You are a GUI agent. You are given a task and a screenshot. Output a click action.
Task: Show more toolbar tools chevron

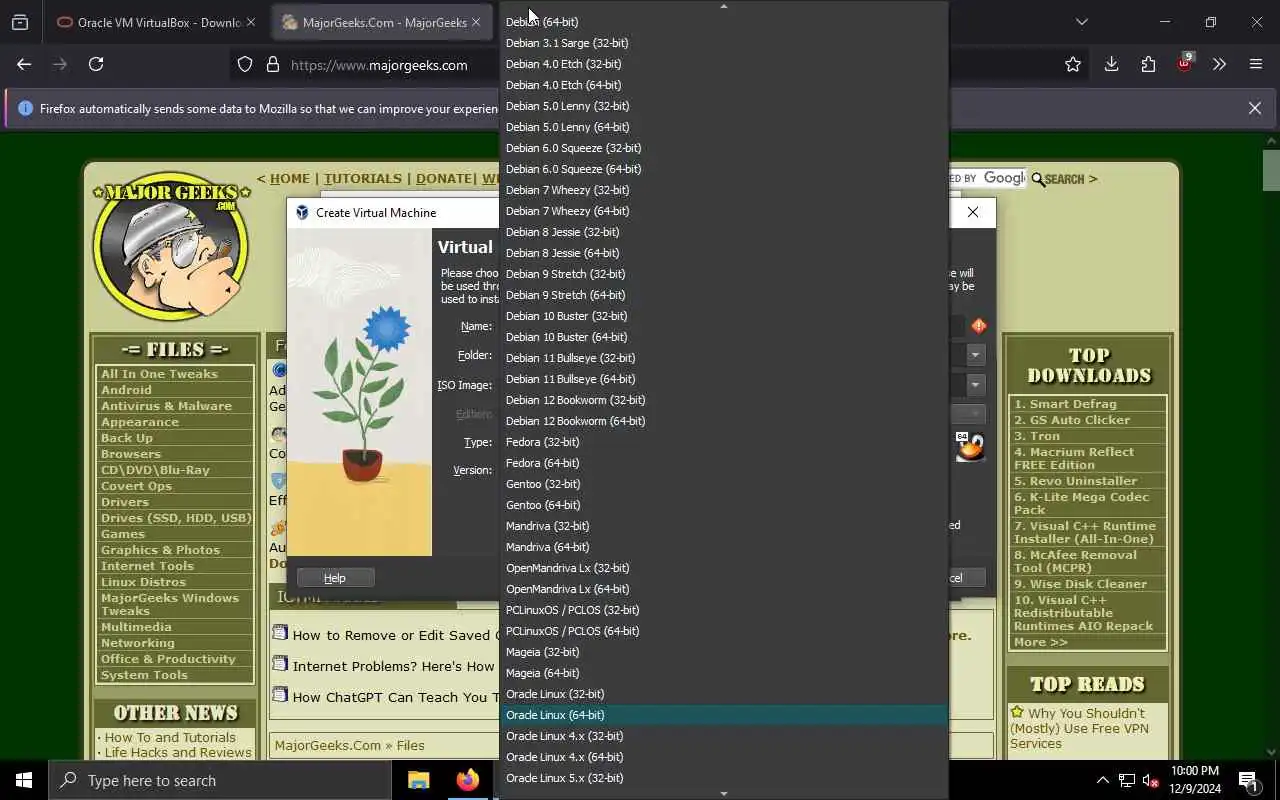(1219, 64)
